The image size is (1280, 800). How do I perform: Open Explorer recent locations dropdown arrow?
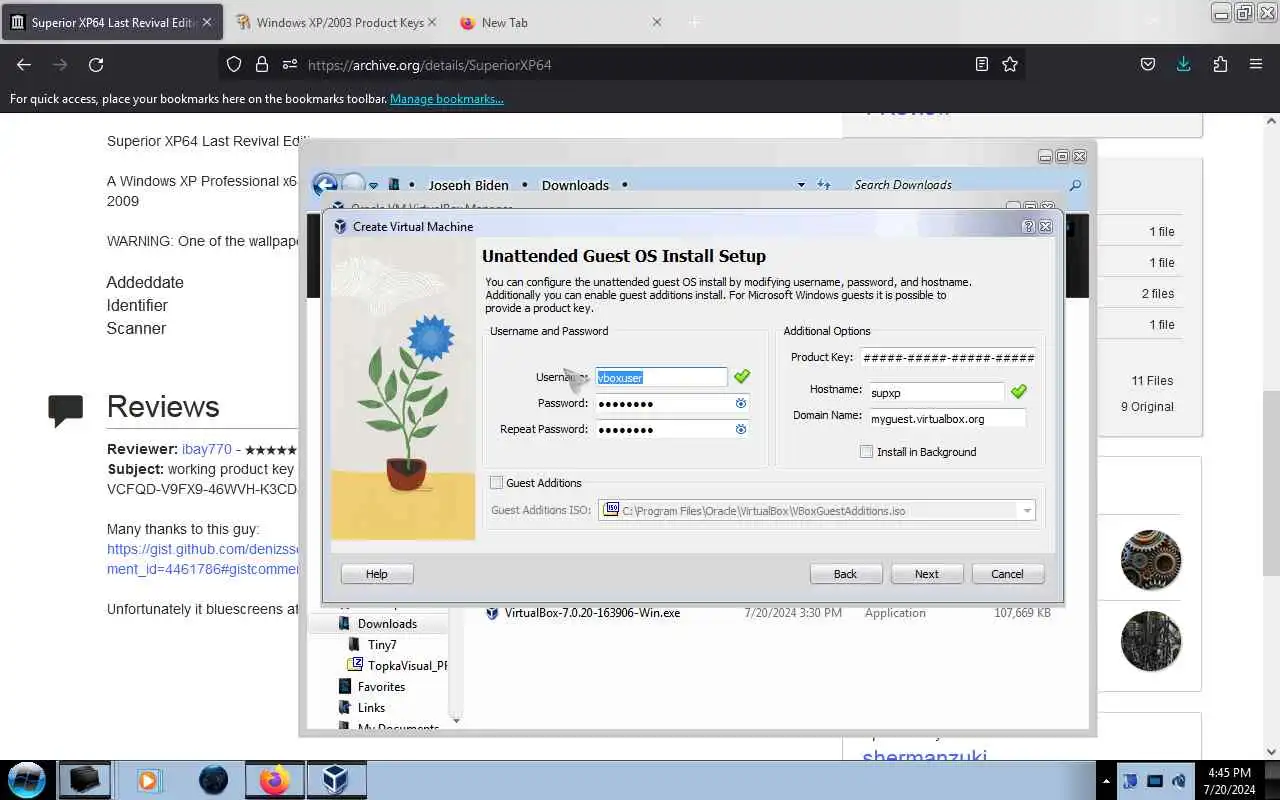[x=373, y=185]
